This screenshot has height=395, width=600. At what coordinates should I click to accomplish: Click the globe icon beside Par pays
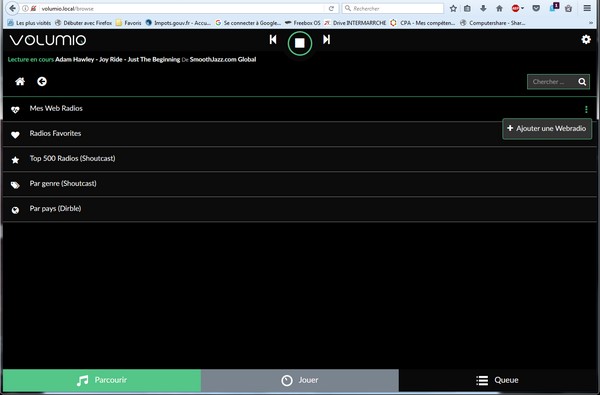point(15,210)
